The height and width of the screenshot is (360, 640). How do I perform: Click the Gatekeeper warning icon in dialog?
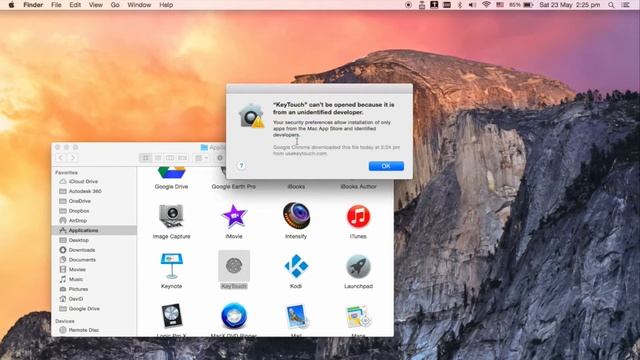[x=251, y=116]
